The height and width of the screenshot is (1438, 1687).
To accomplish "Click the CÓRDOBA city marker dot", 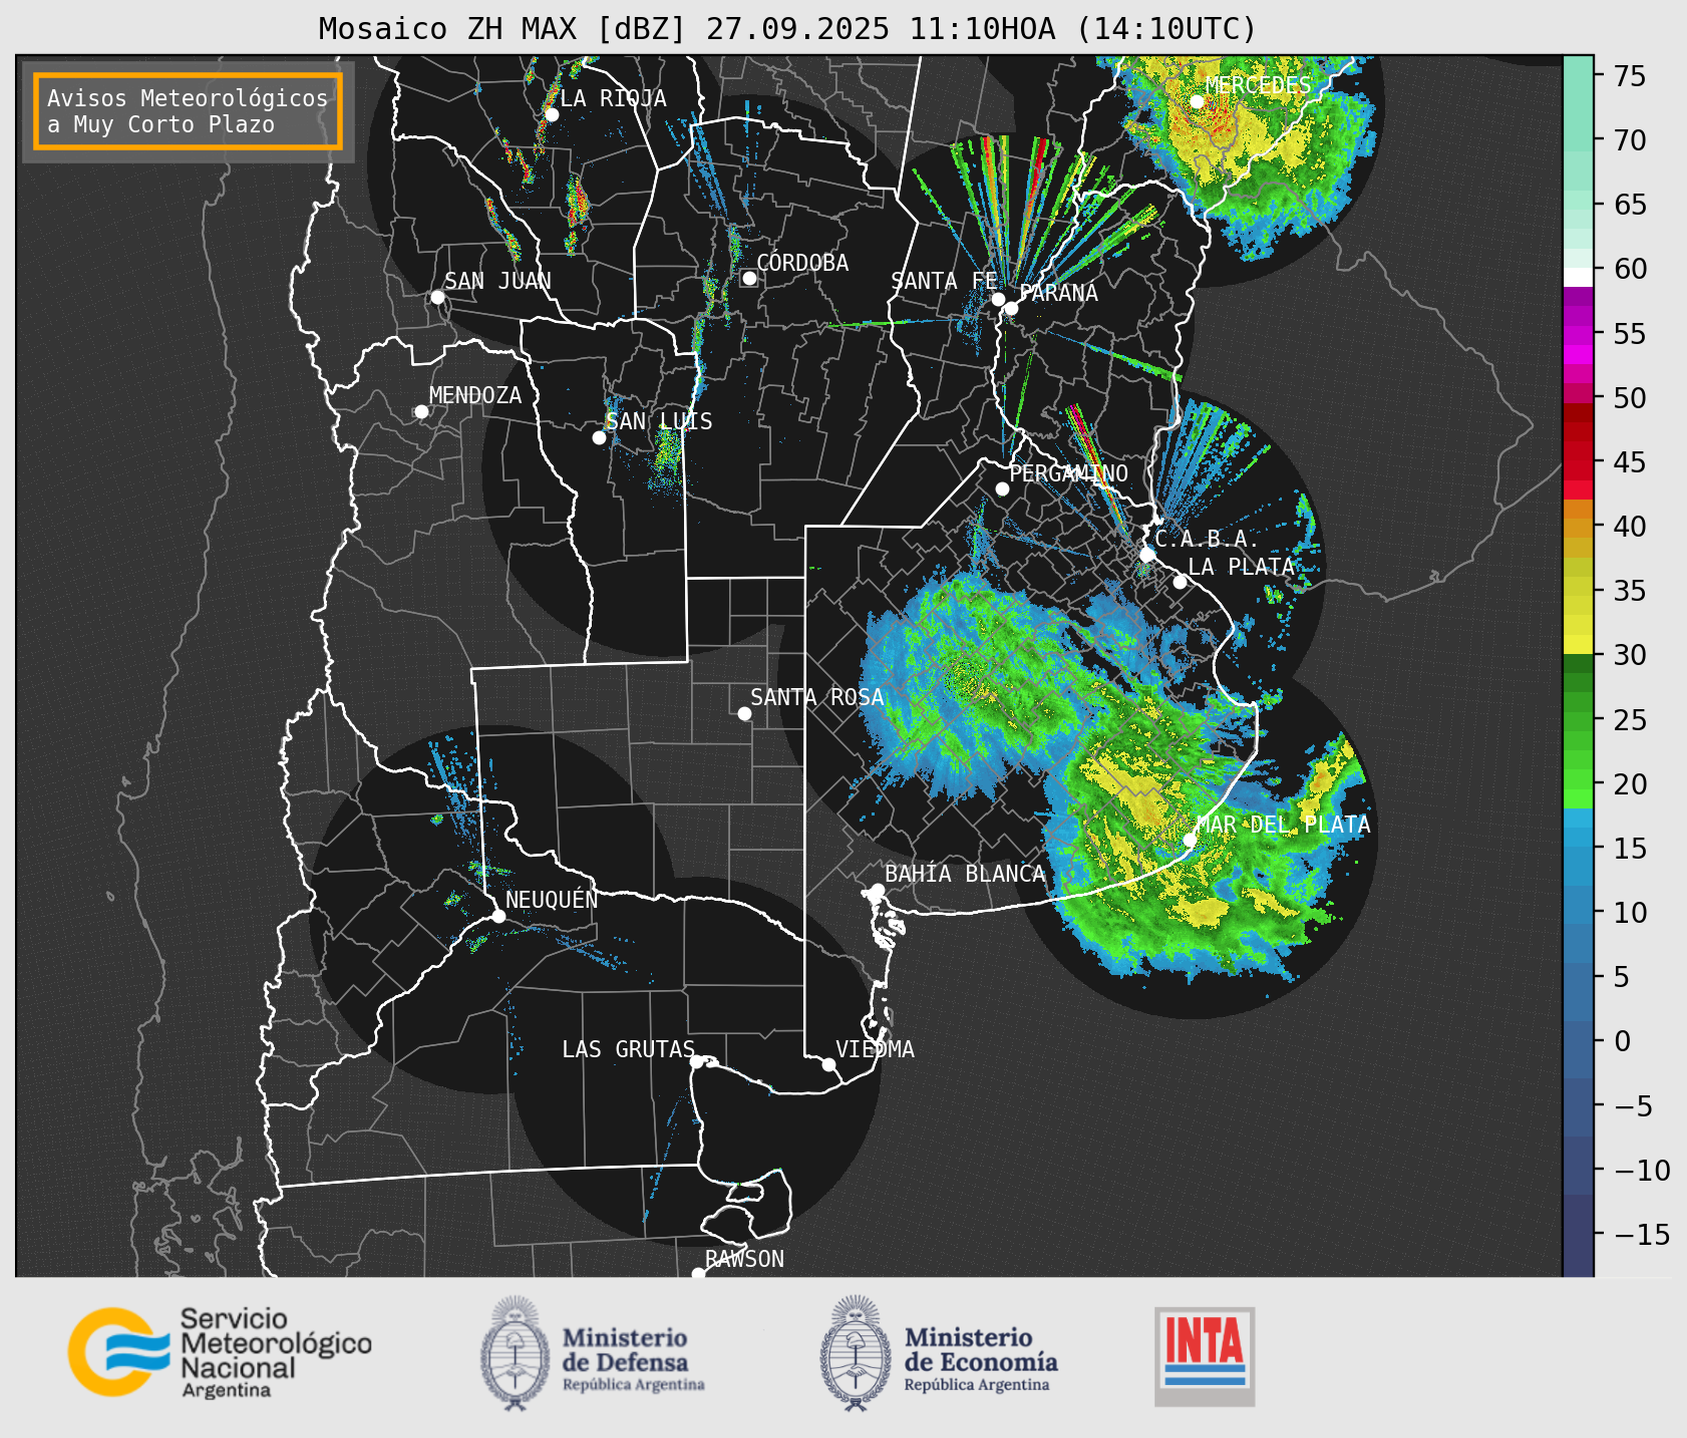I will tap(749, 278).
